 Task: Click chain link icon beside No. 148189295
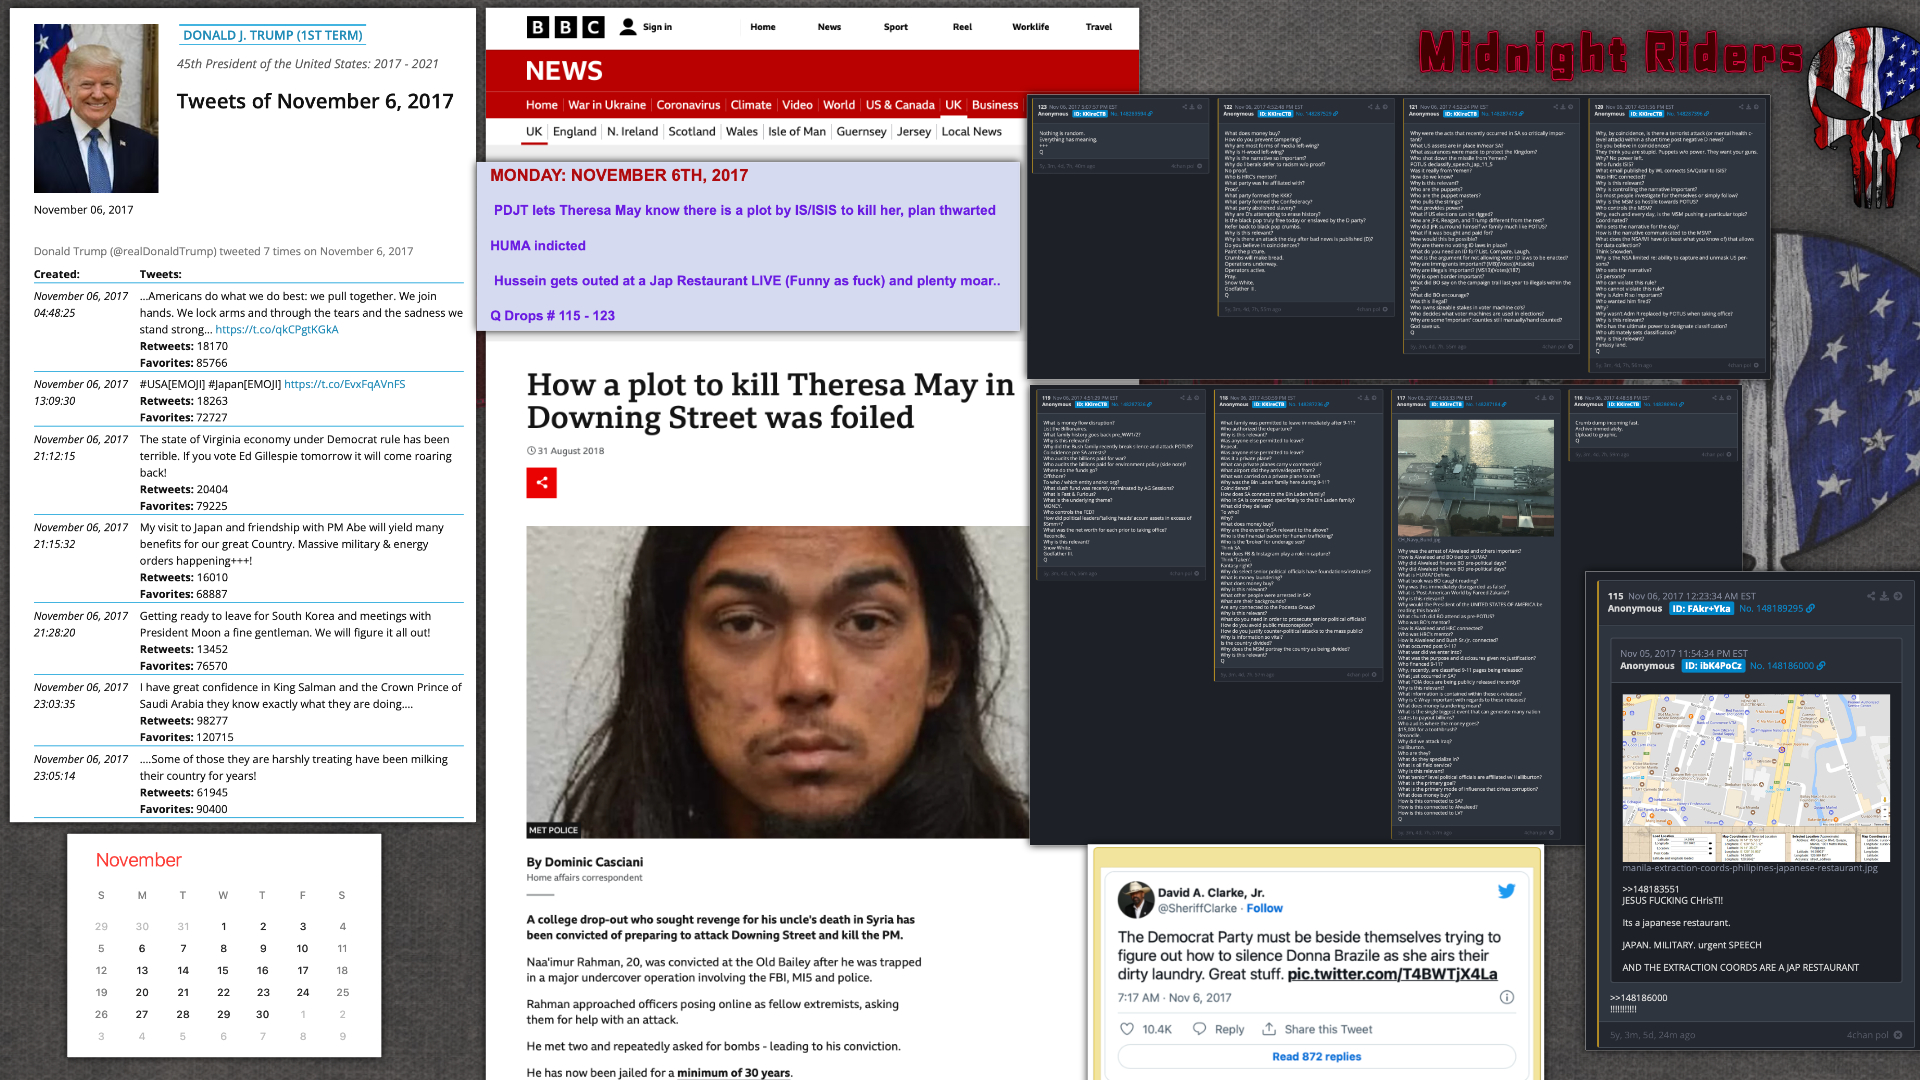coord(1810,608)
